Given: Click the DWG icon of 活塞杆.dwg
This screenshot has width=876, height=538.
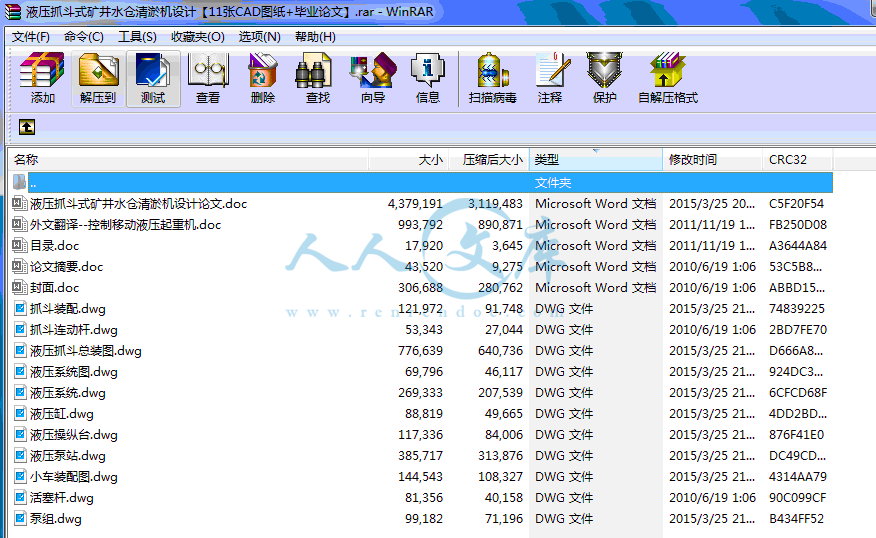Looking at the screenshot, I should point(20,497).
